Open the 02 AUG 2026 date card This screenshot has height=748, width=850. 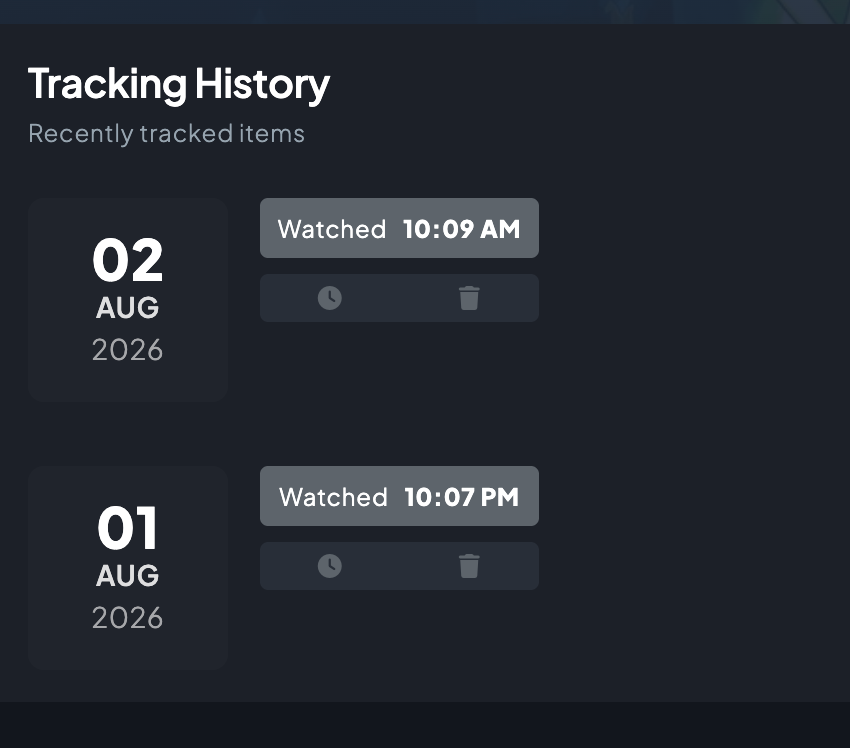[128, 300]
